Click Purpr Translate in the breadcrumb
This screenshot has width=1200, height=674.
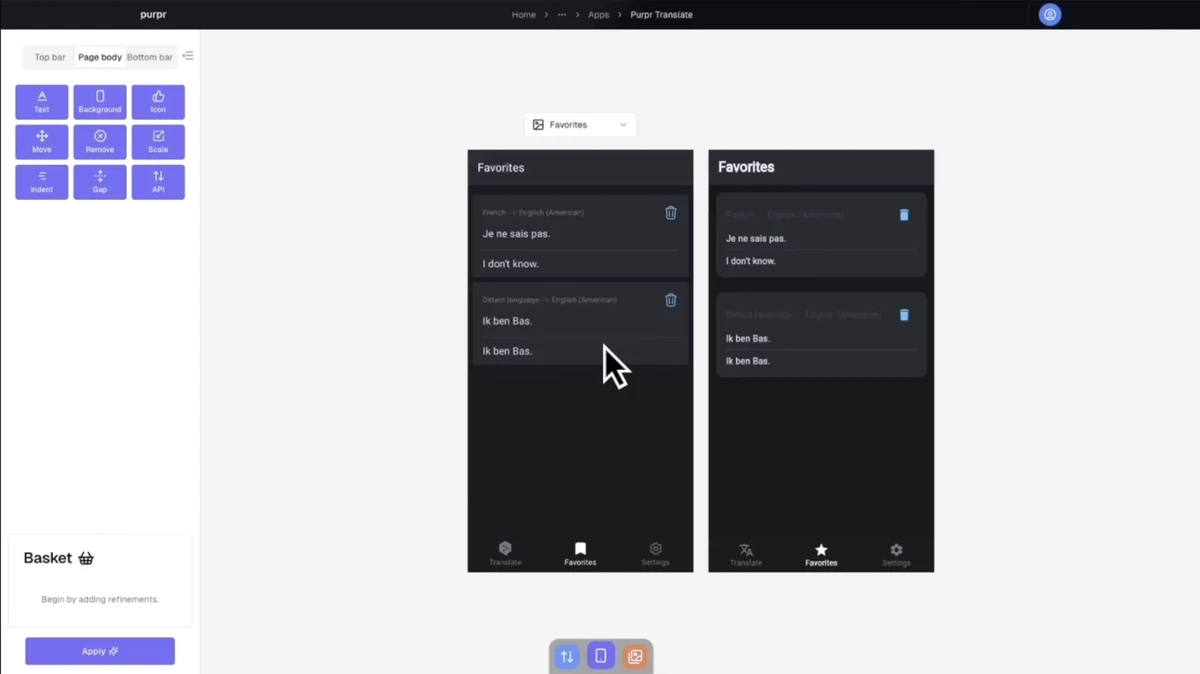tap(661, 15)
